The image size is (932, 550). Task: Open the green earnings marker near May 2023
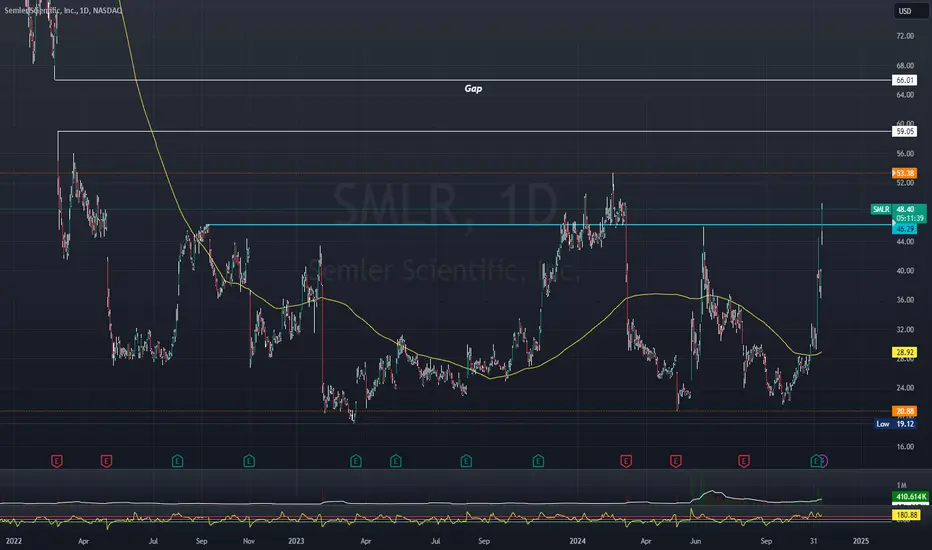(395, 461)
